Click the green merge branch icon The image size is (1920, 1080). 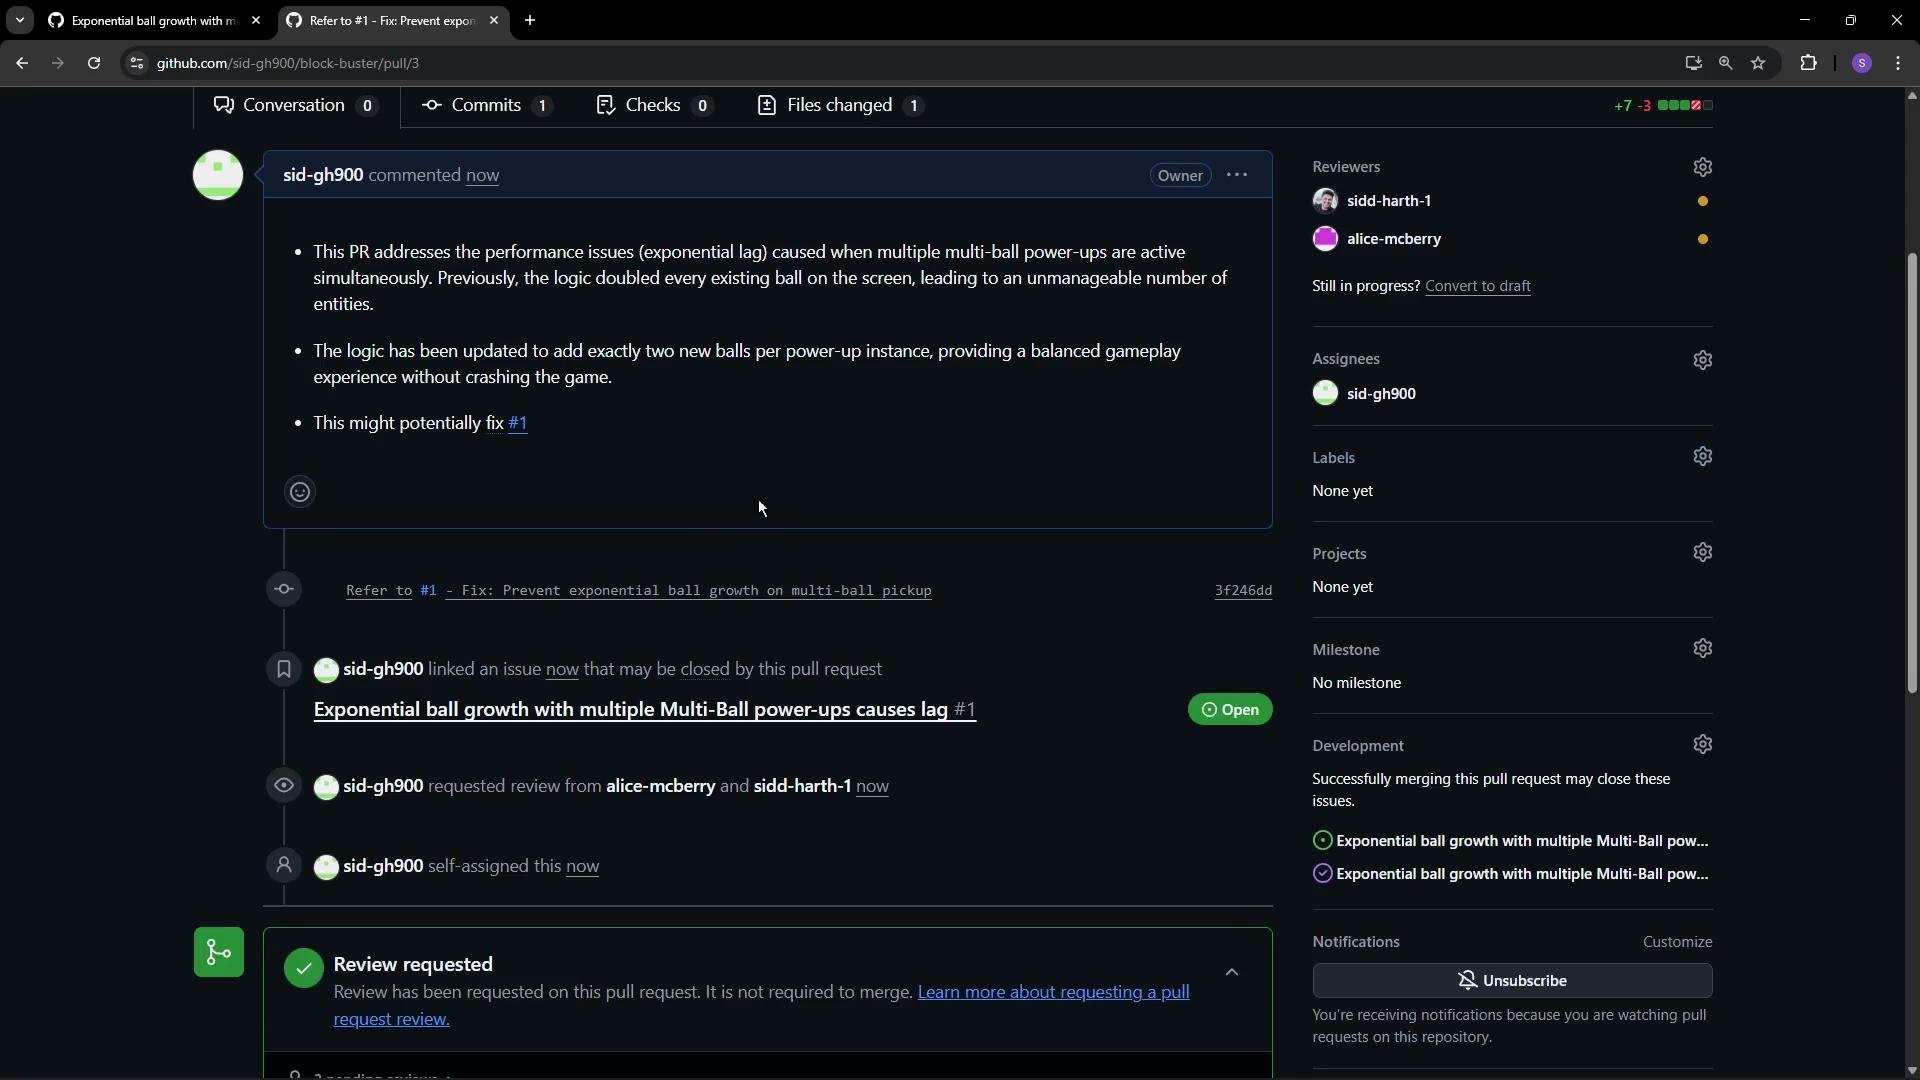click(x=219, y=952)
